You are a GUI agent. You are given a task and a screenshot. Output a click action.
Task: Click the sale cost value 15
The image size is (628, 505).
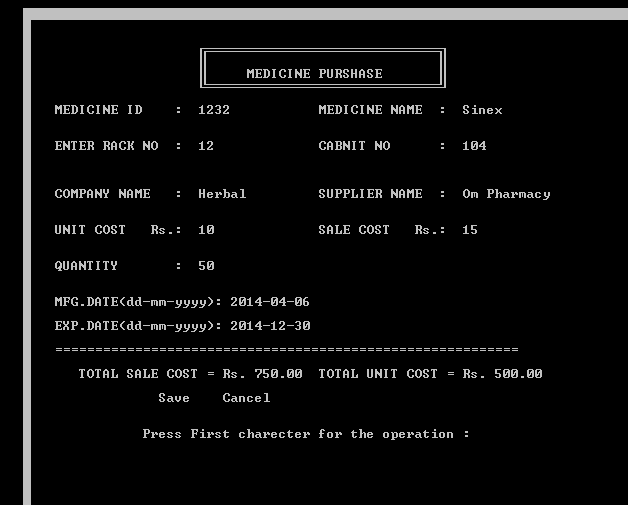pos(470,230)
